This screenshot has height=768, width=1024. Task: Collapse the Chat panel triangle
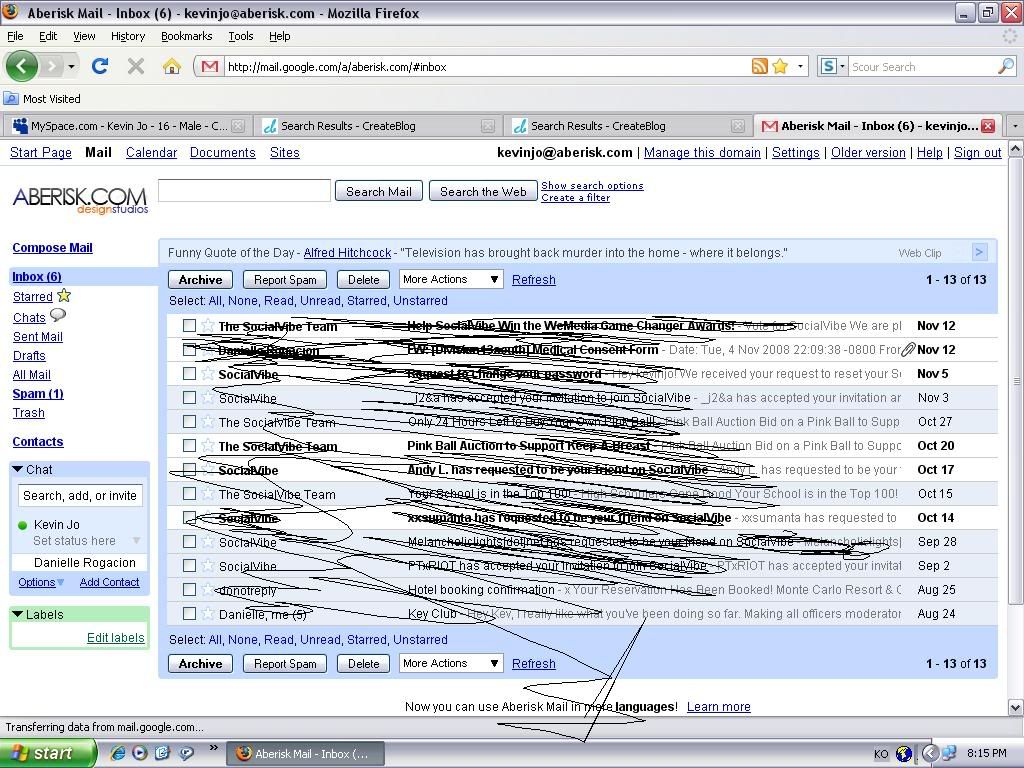click(18, 469)
